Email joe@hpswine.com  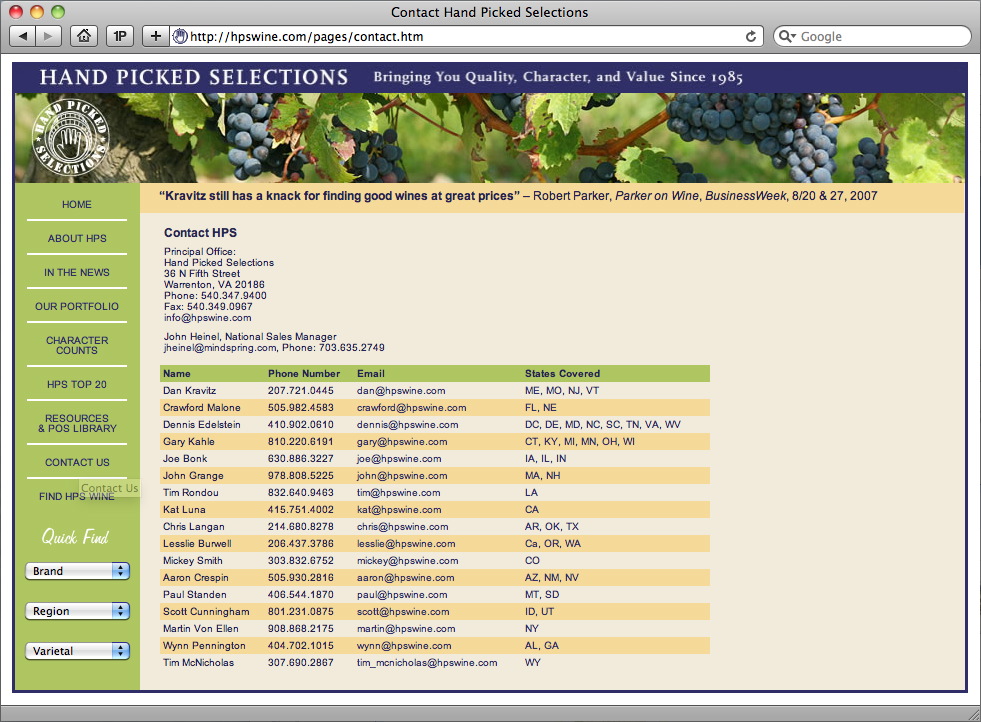[399, 459]
